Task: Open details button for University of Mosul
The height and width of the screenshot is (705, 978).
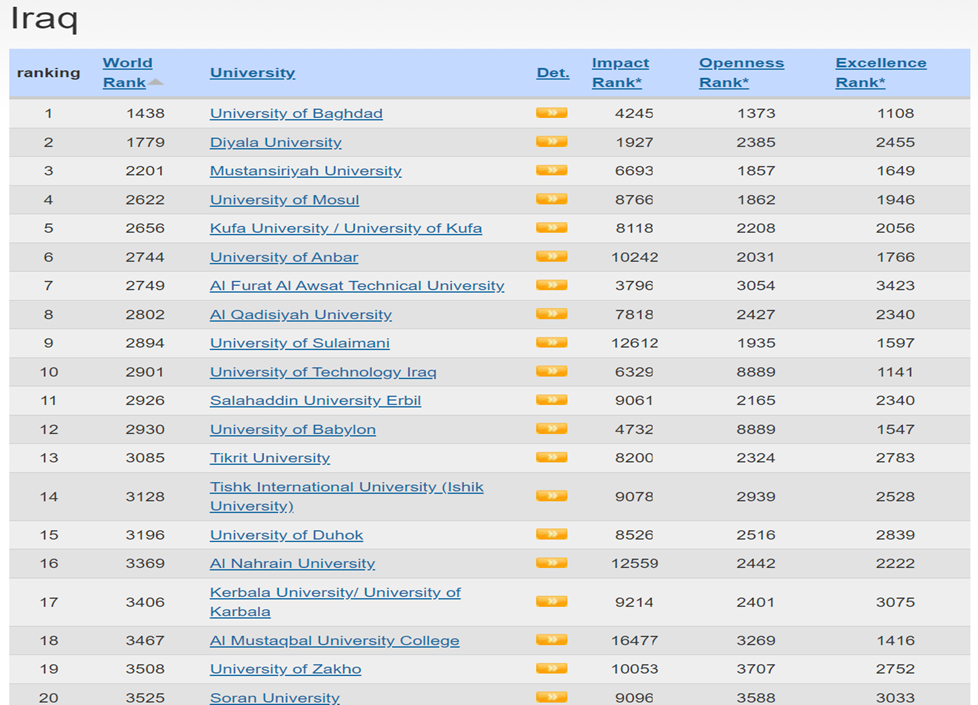Action: (x=551, y=199)
